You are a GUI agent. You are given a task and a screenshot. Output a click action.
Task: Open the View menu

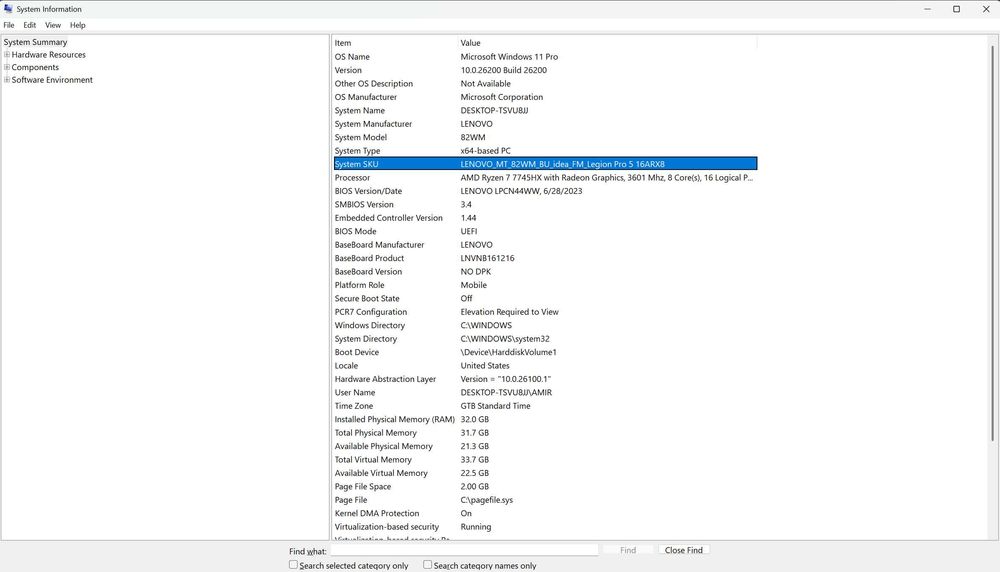(x=53, y=25)
